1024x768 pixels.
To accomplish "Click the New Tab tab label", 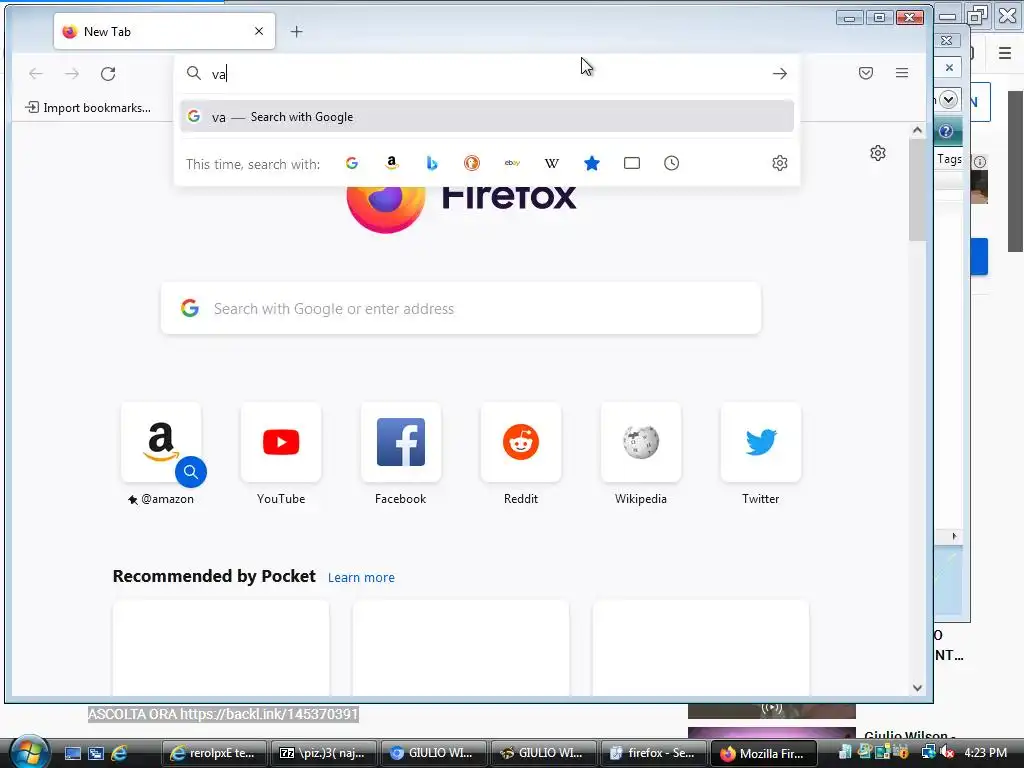I will (107, 32).
